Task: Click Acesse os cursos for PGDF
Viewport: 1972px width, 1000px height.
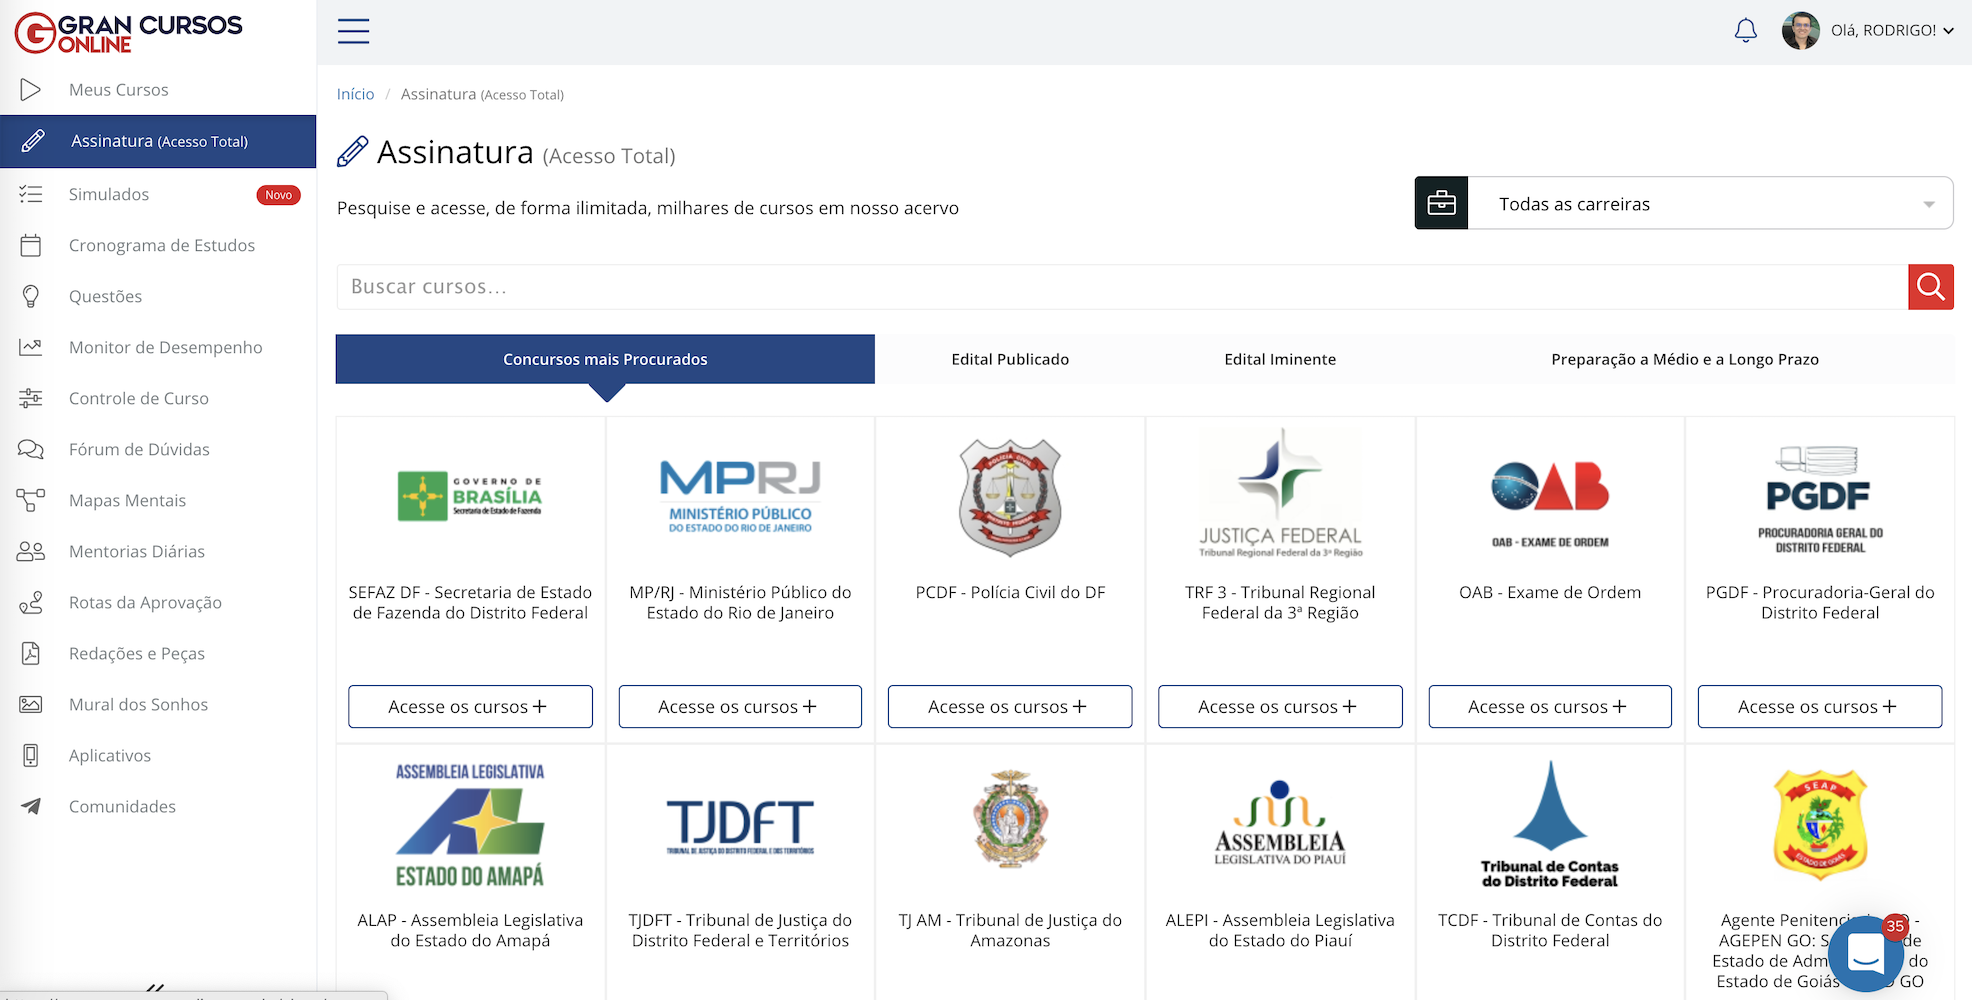Action: click(1820, 706)
